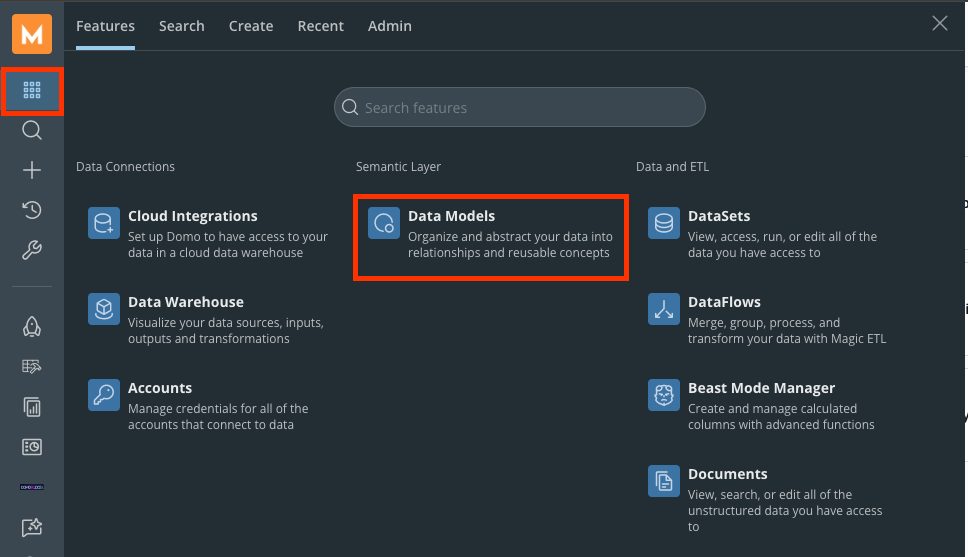
Task: Click the Data Warehouse cube icon
Action: point(104,309)
